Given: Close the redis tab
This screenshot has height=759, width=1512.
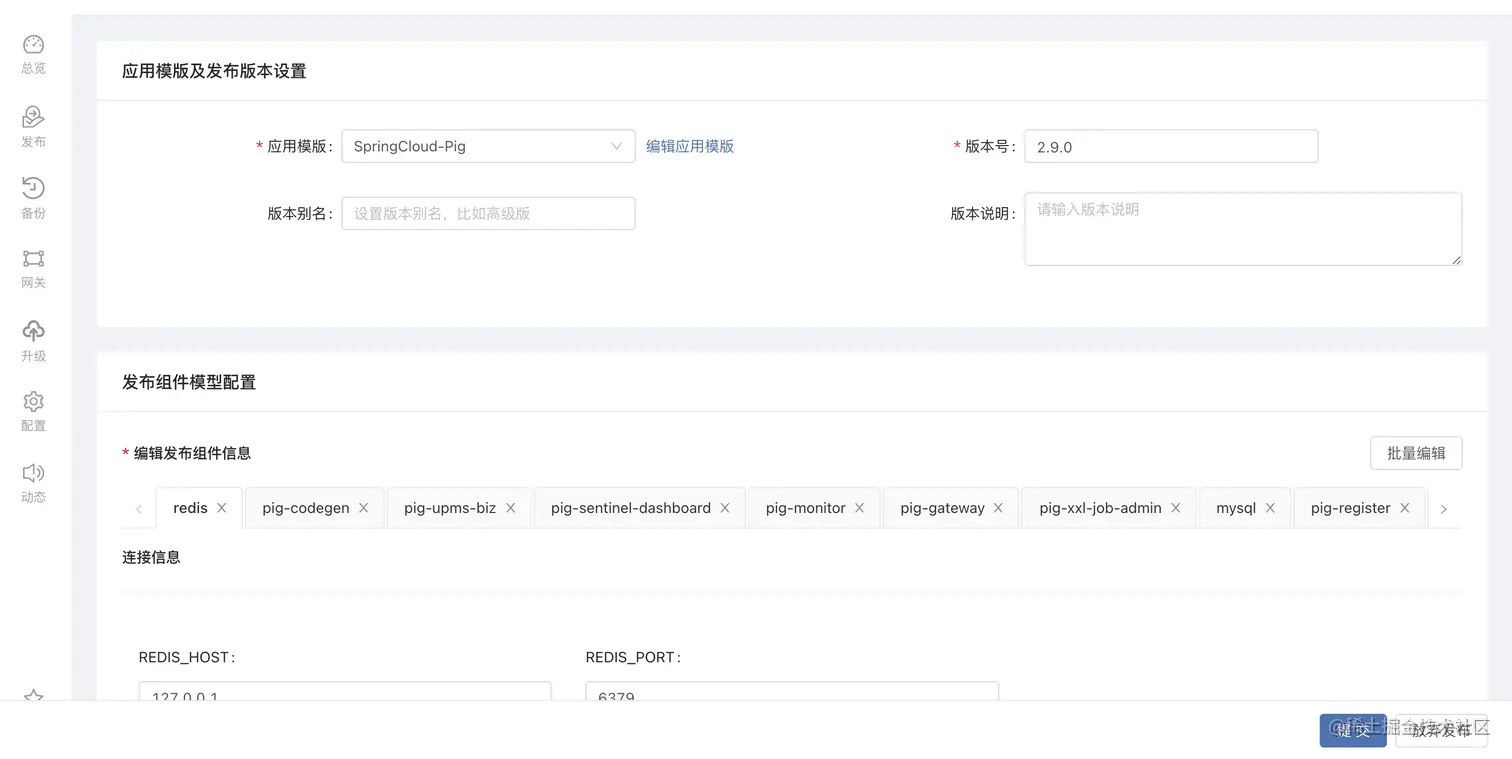Looking at the screenshot, I should coord(222,508).
